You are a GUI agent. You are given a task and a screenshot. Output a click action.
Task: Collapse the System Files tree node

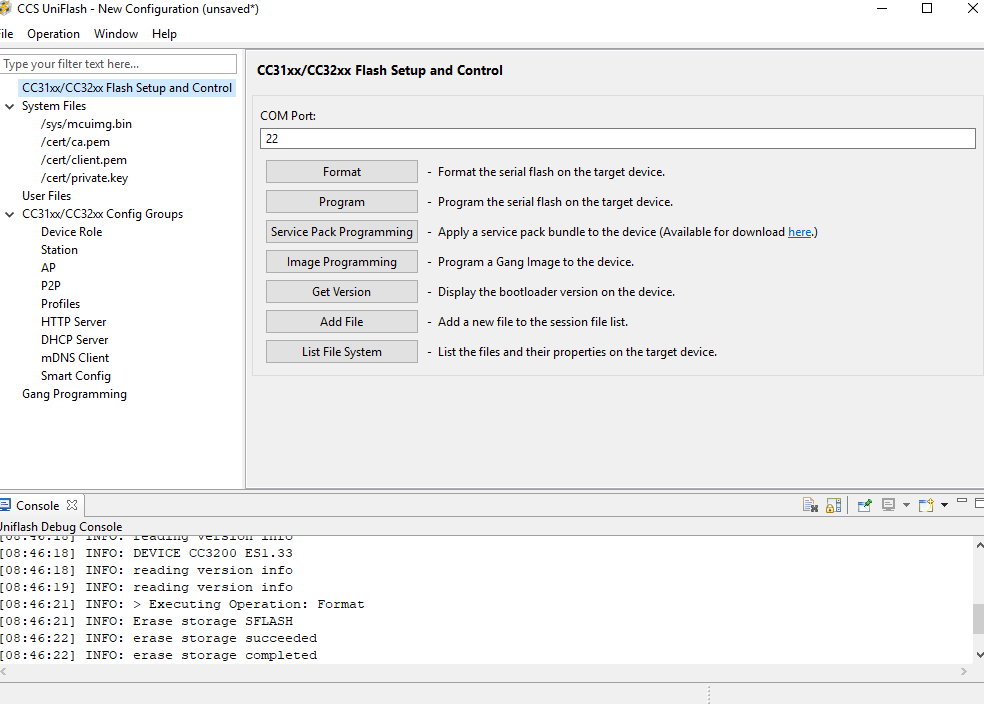[x=9, y=106]
